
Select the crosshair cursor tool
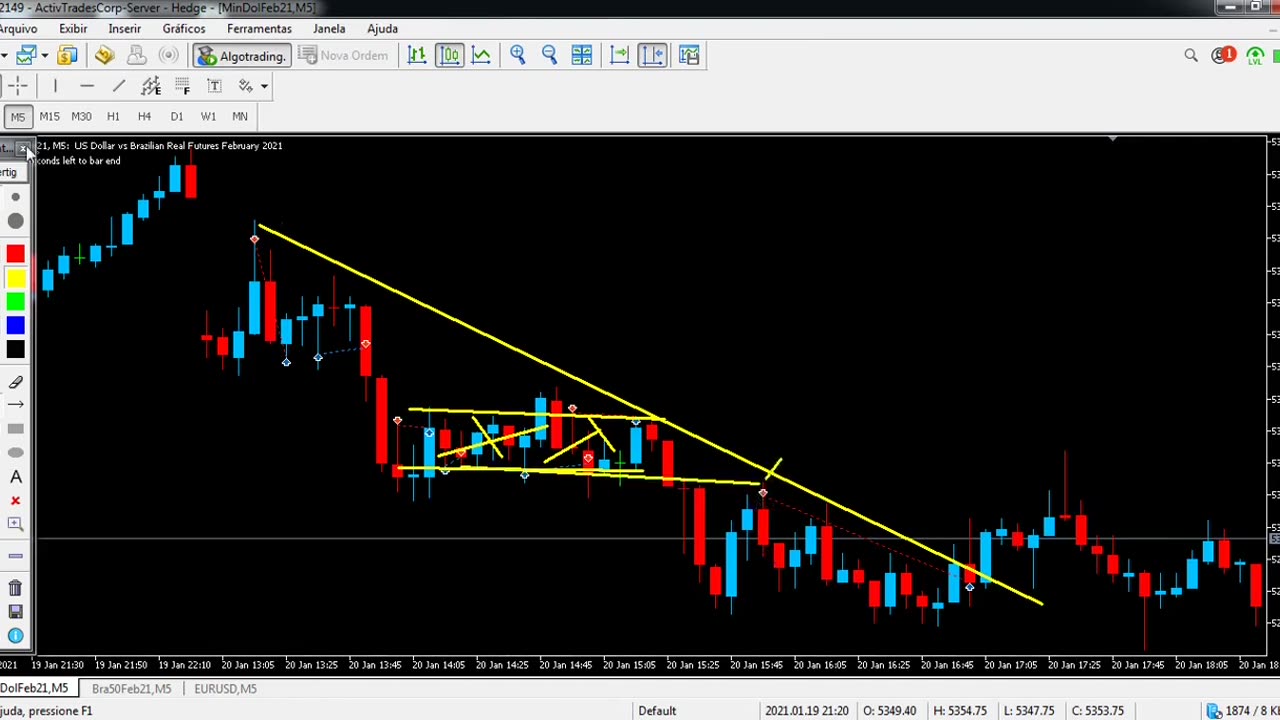pos(19,86)
